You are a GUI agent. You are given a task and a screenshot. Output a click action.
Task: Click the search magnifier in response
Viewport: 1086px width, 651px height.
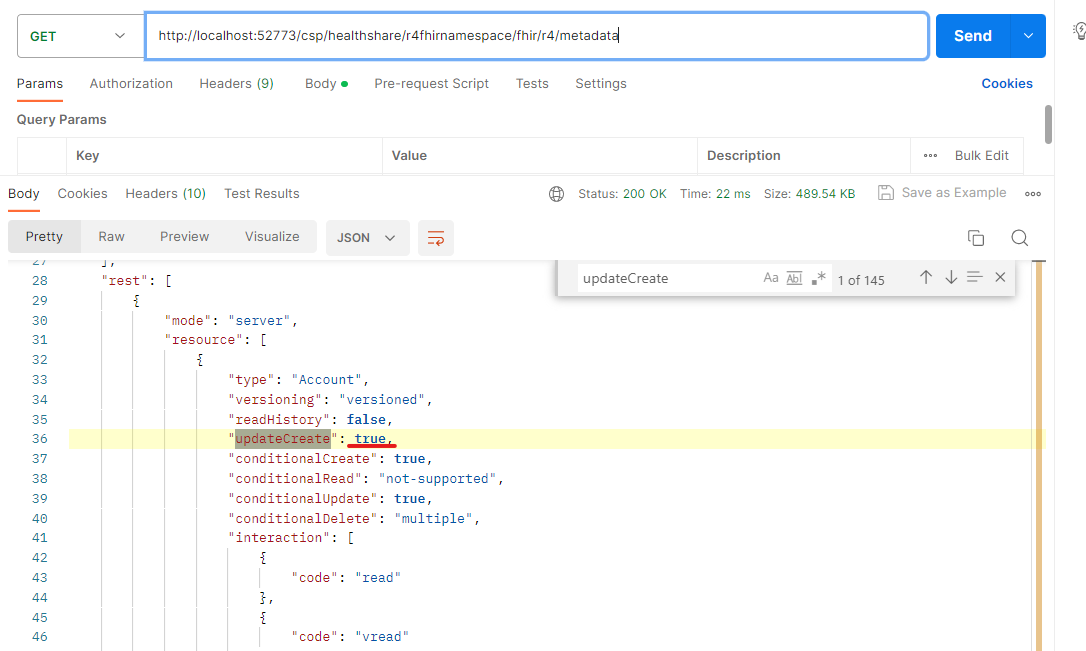(x=1019, y=237)
